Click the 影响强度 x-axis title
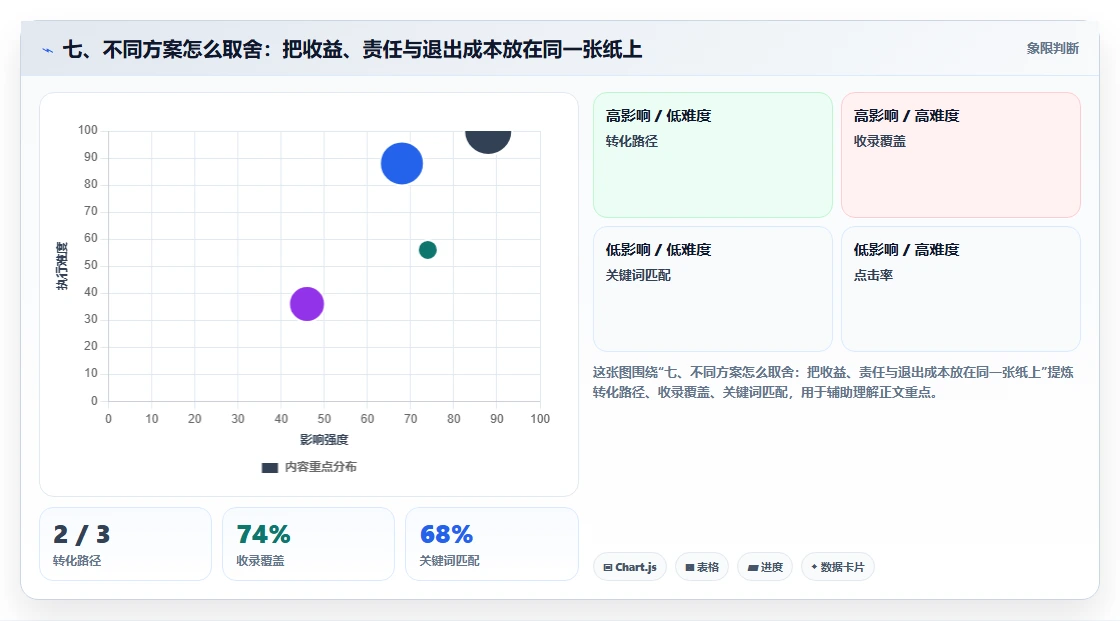Screen dimensions: 1120x621 click(x=324, y=439)
